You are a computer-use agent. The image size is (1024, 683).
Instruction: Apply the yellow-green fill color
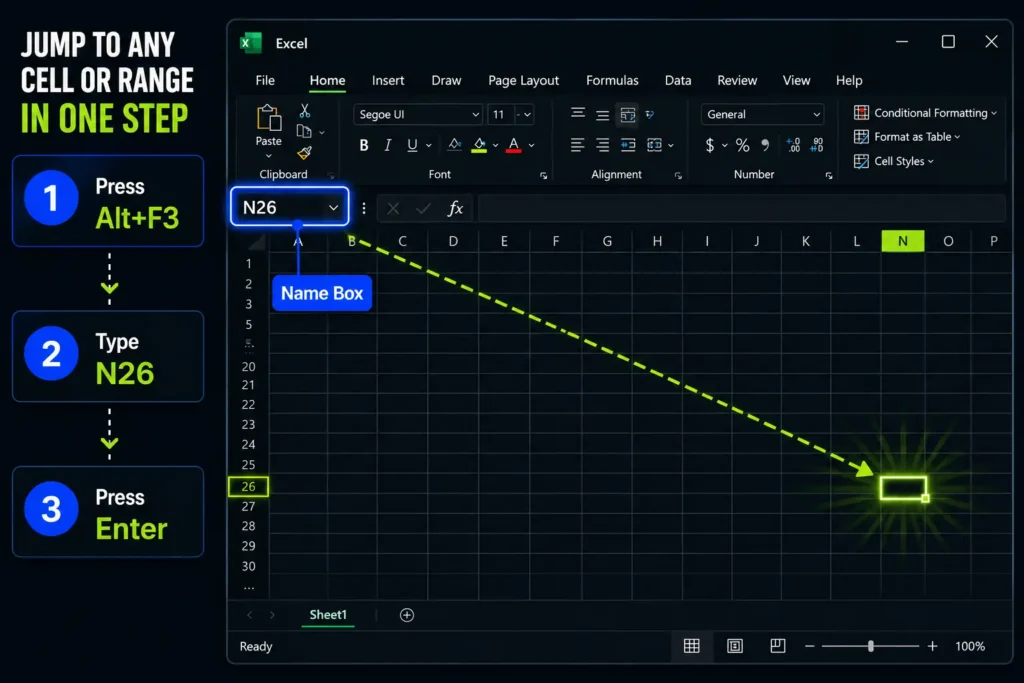click(479, 145)
